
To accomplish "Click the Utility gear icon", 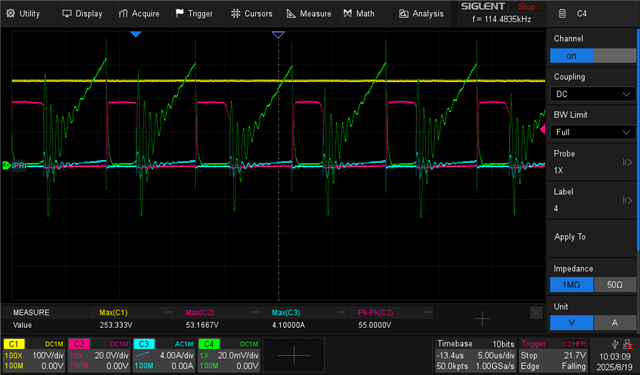I will coord(11,13).
